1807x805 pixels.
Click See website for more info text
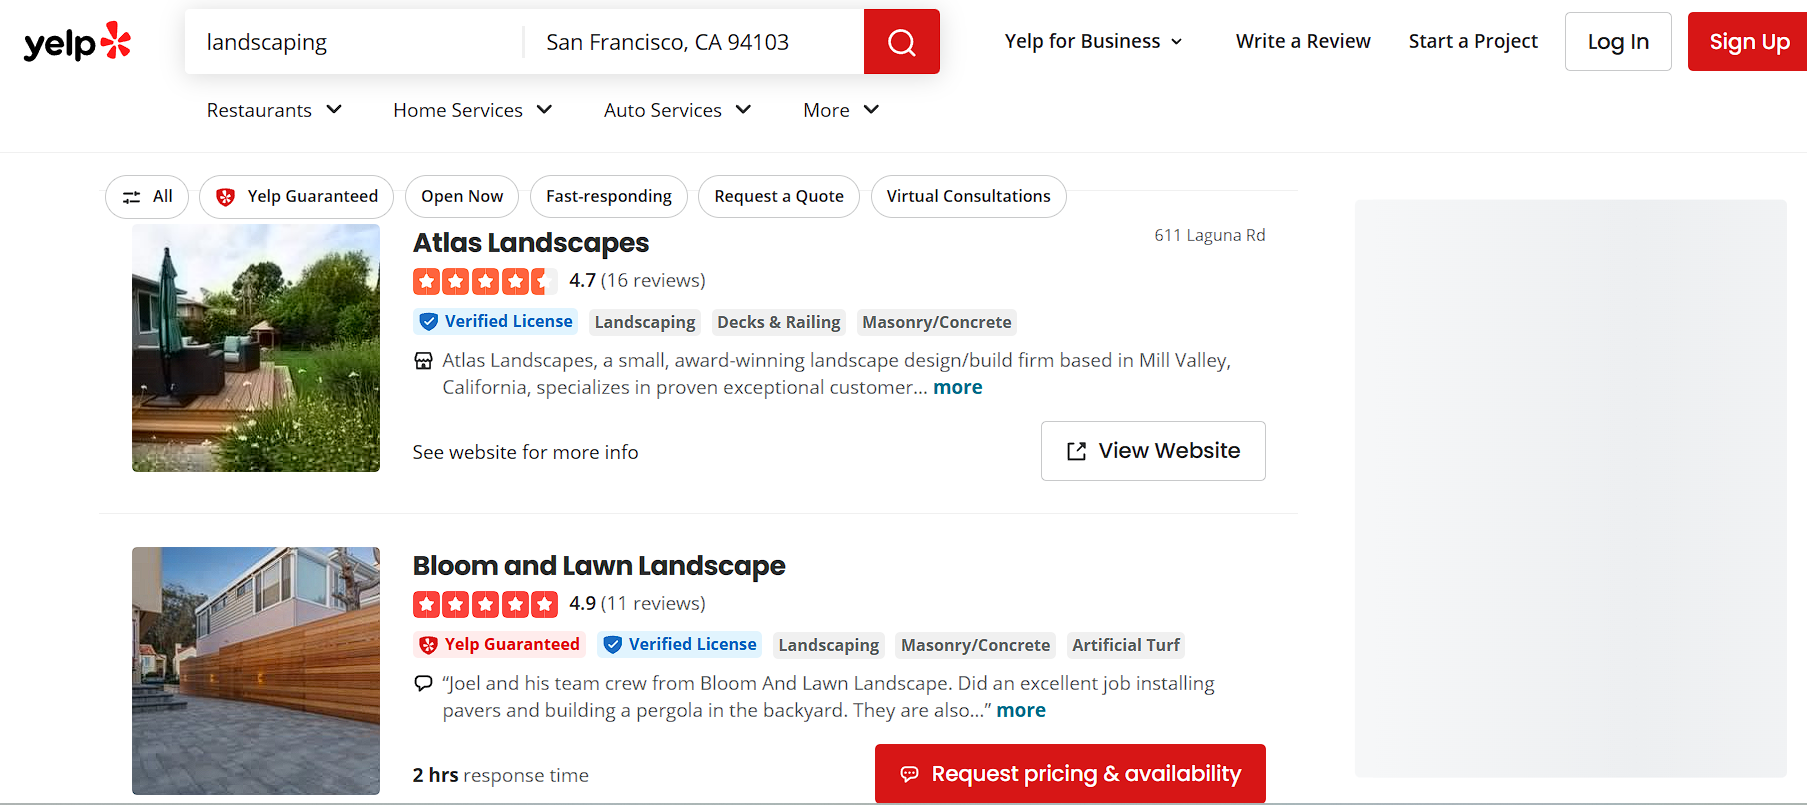point(525,453)
